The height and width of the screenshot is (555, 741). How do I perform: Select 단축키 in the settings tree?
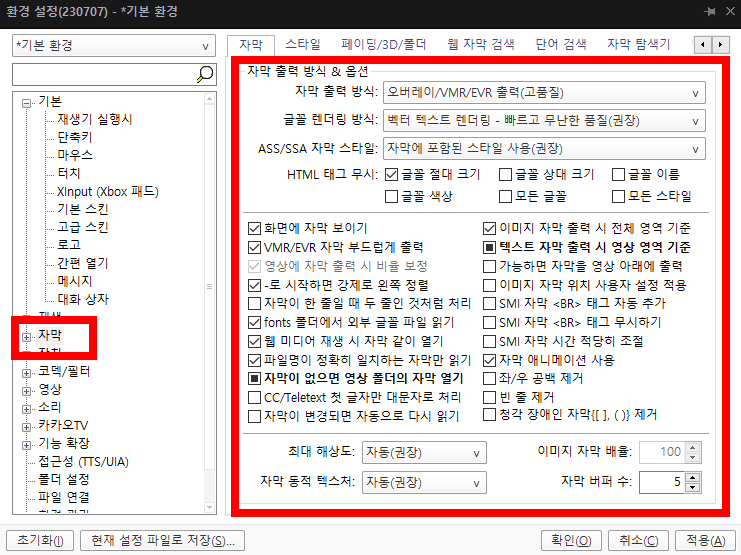75,138
